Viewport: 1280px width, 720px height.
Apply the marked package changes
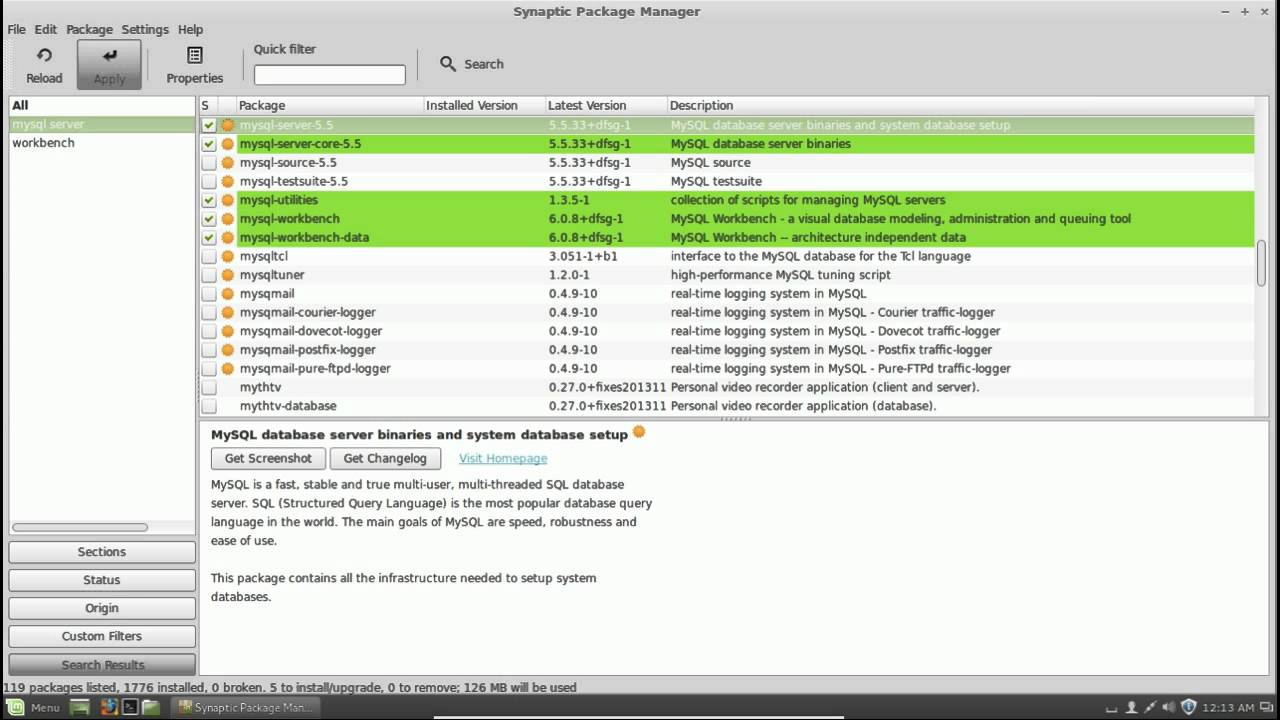[109, 65]
